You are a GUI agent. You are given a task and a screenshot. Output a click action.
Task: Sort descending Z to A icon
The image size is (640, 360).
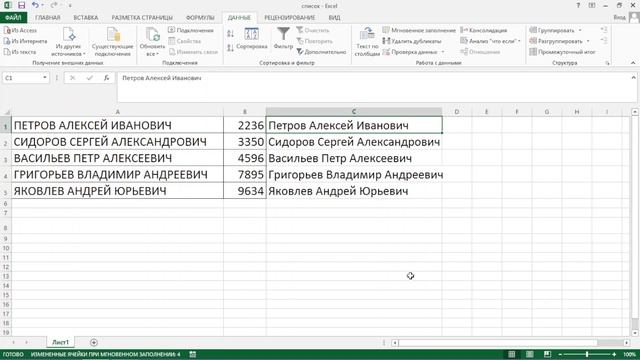(231, 48)
